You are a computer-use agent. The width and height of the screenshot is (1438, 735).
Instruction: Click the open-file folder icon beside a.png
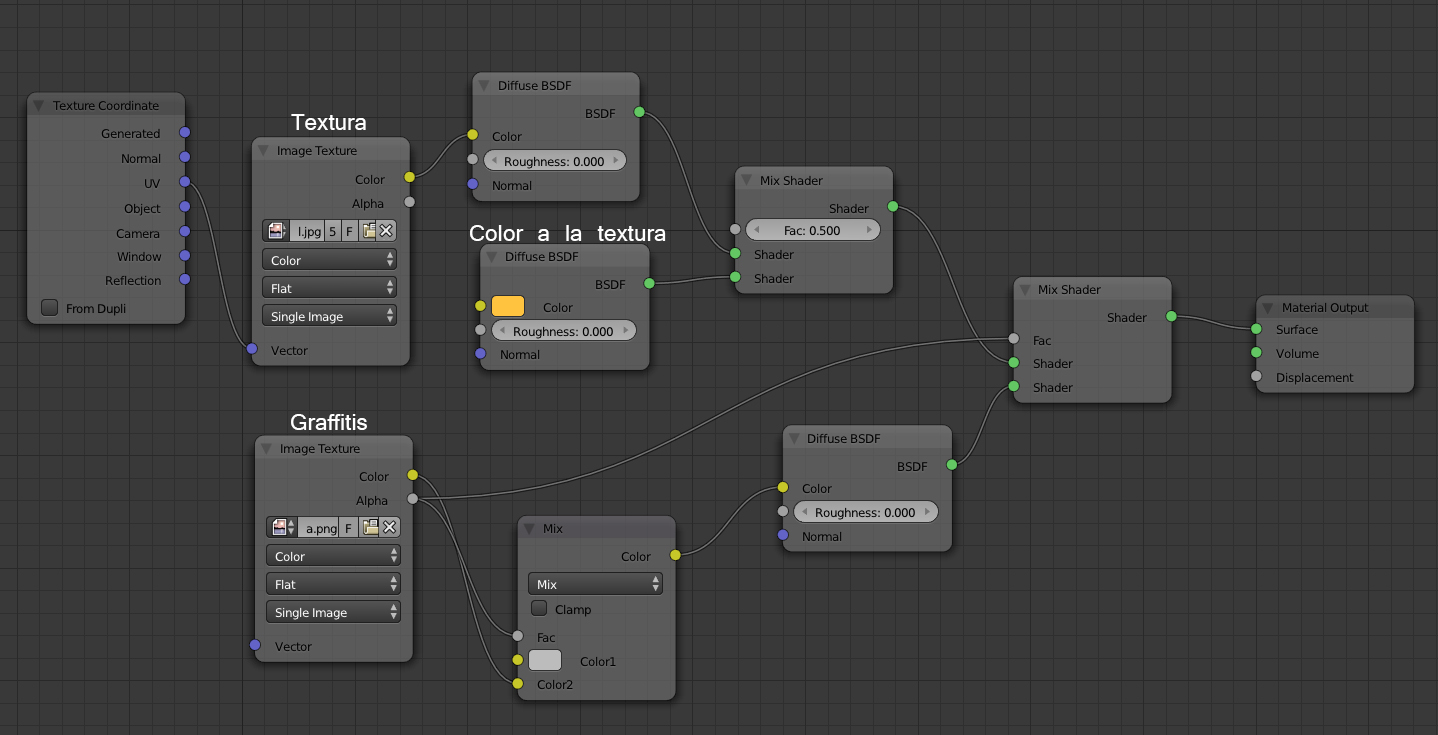coord(371,528)
